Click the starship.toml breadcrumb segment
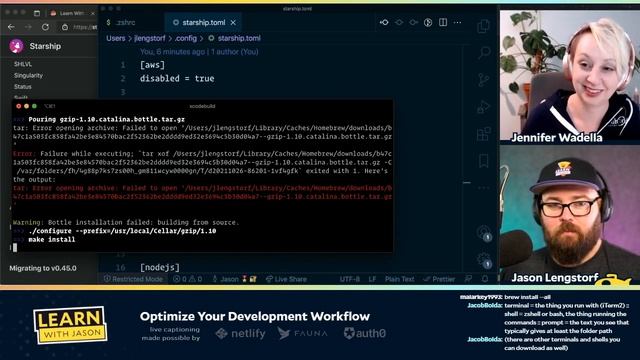Viewport: 640px width, 360px height. [235, 38]
